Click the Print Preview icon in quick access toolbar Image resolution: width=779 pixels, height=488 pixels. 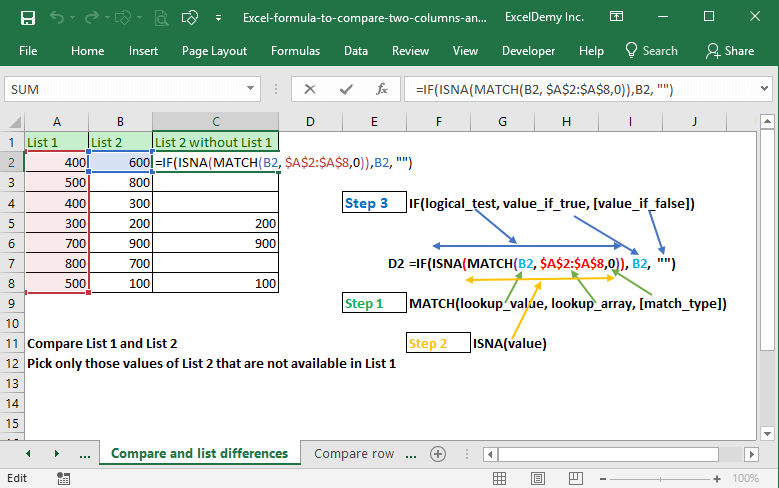tap(161, 18)
